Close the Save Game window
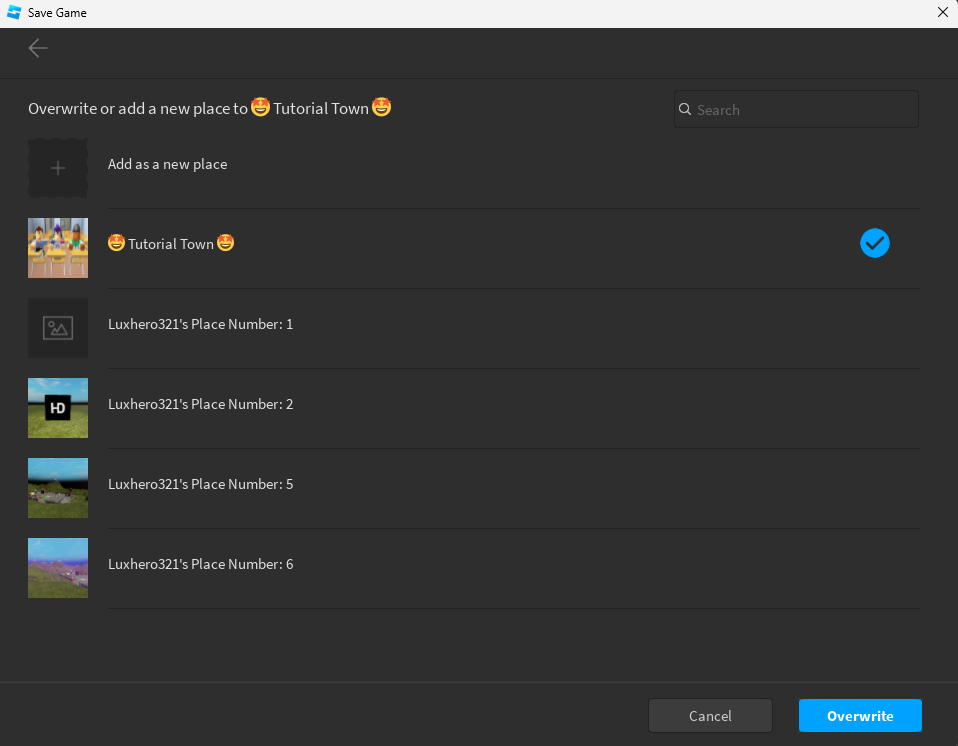Image resolution: width=958 pixels, height=746 pixels. click(x=942, y=13)
